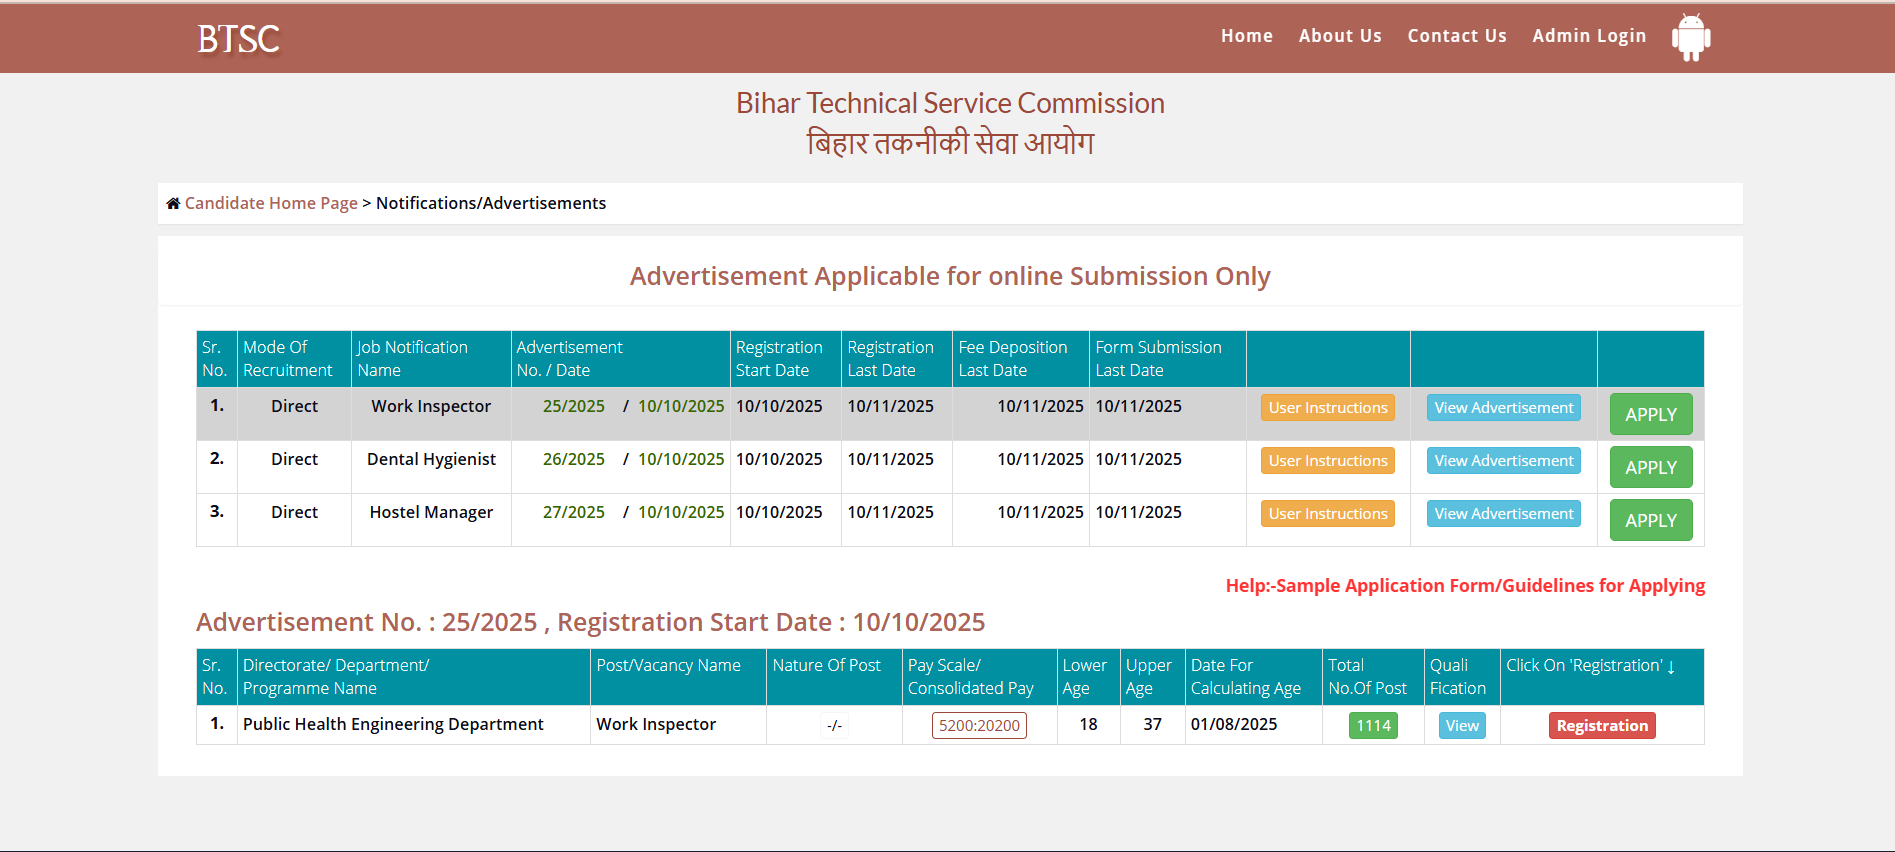The height and width of the screenshot is (852, 1895).
Task: Apply for the Hostel Manager post
Action: point(1650,520)
